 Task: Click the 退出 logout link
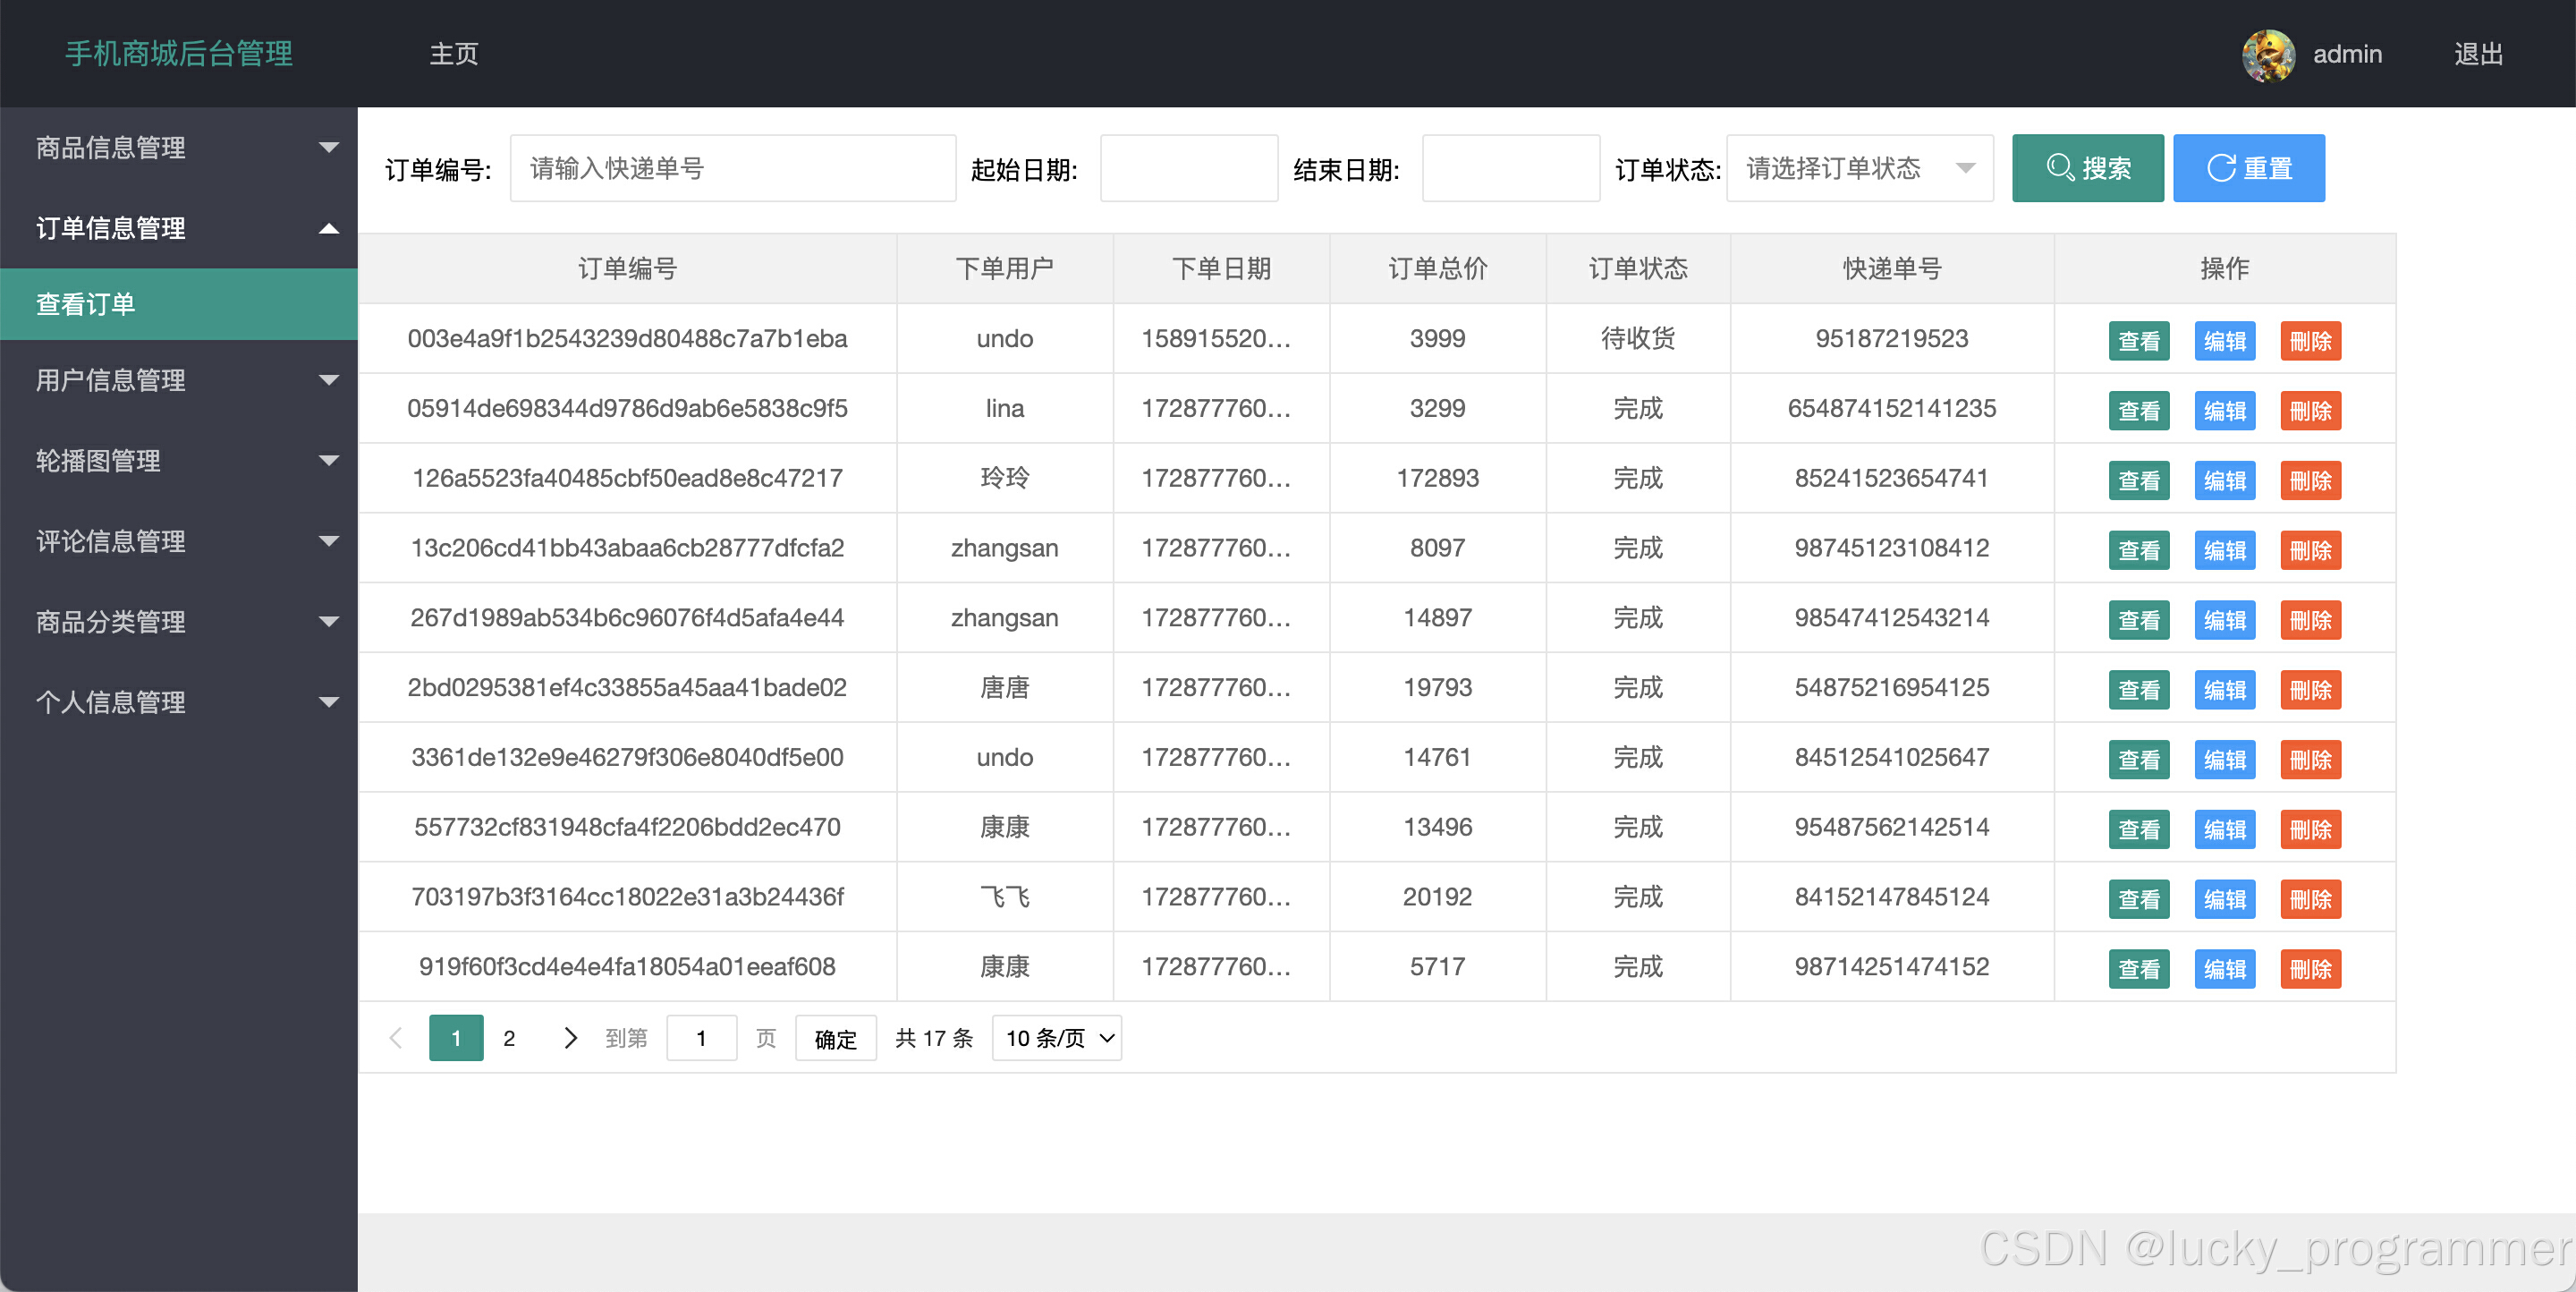point(2478,54)
